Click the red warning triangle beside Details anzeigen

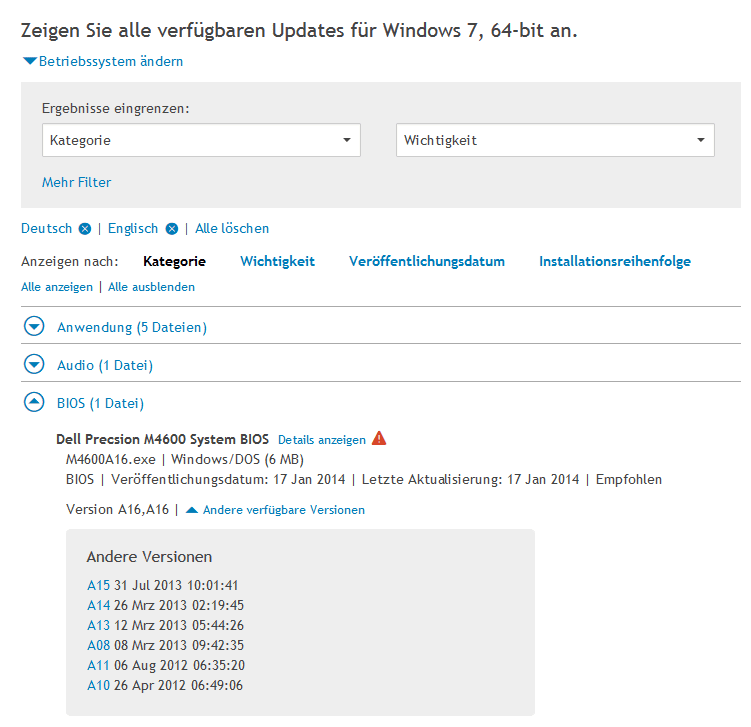[379, 438]
